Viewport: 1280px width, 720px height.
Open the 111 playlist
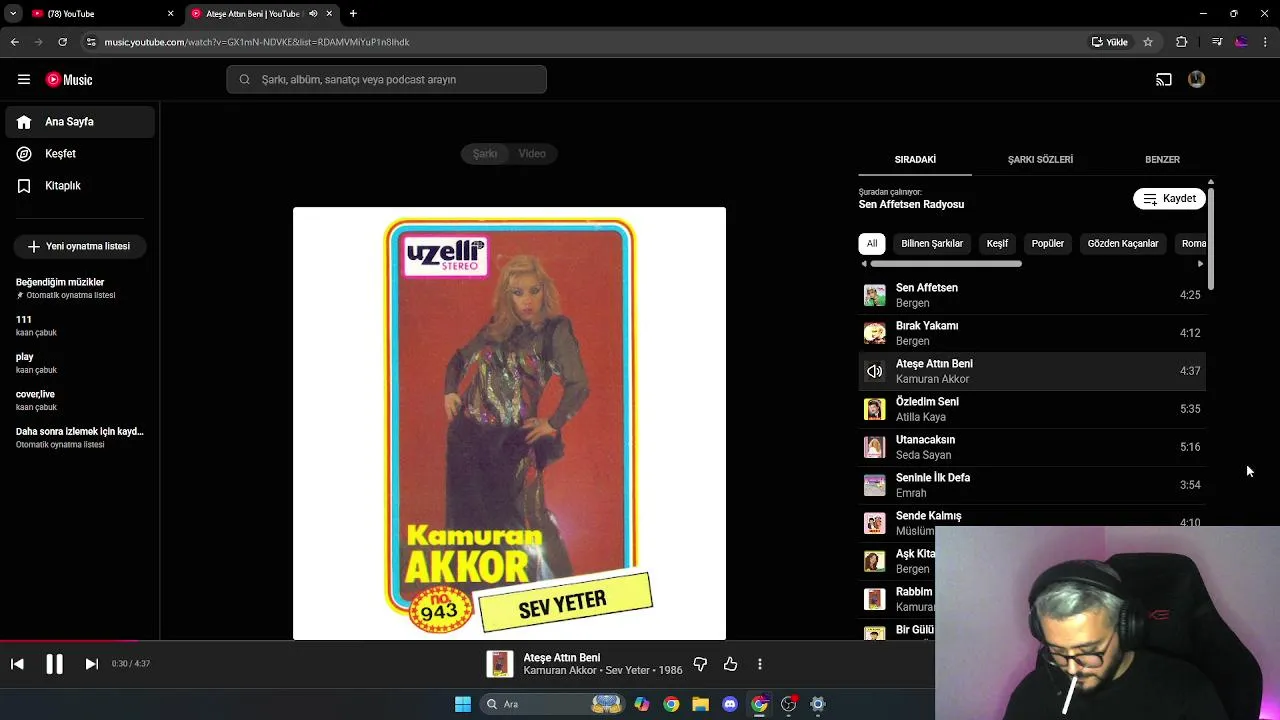[x=80, y=326]
